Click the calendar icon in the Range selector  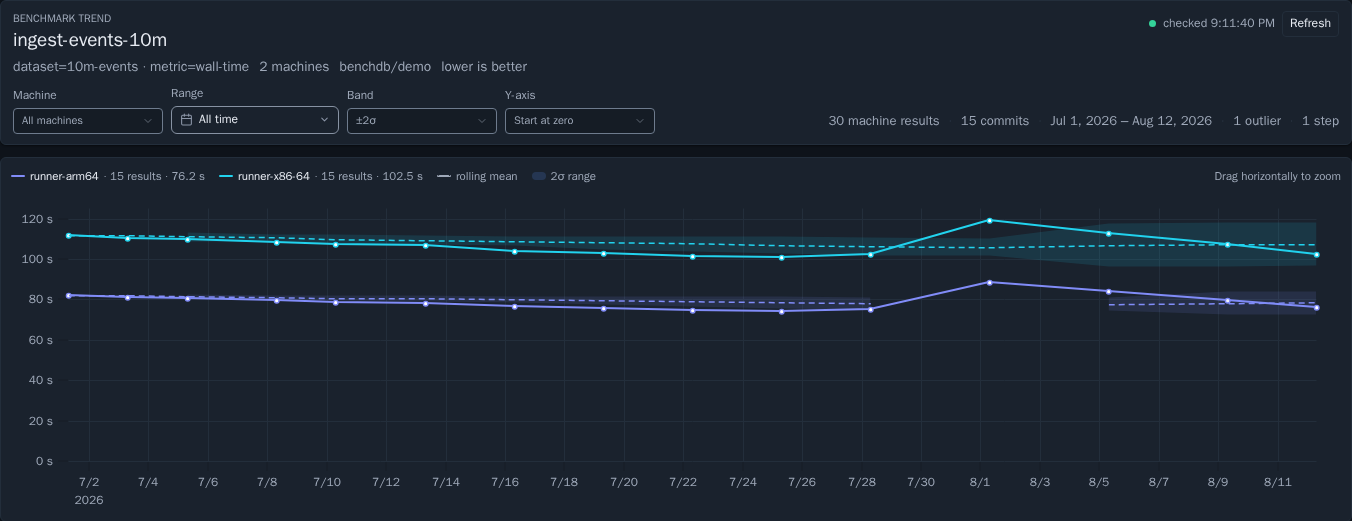point(187,119)
